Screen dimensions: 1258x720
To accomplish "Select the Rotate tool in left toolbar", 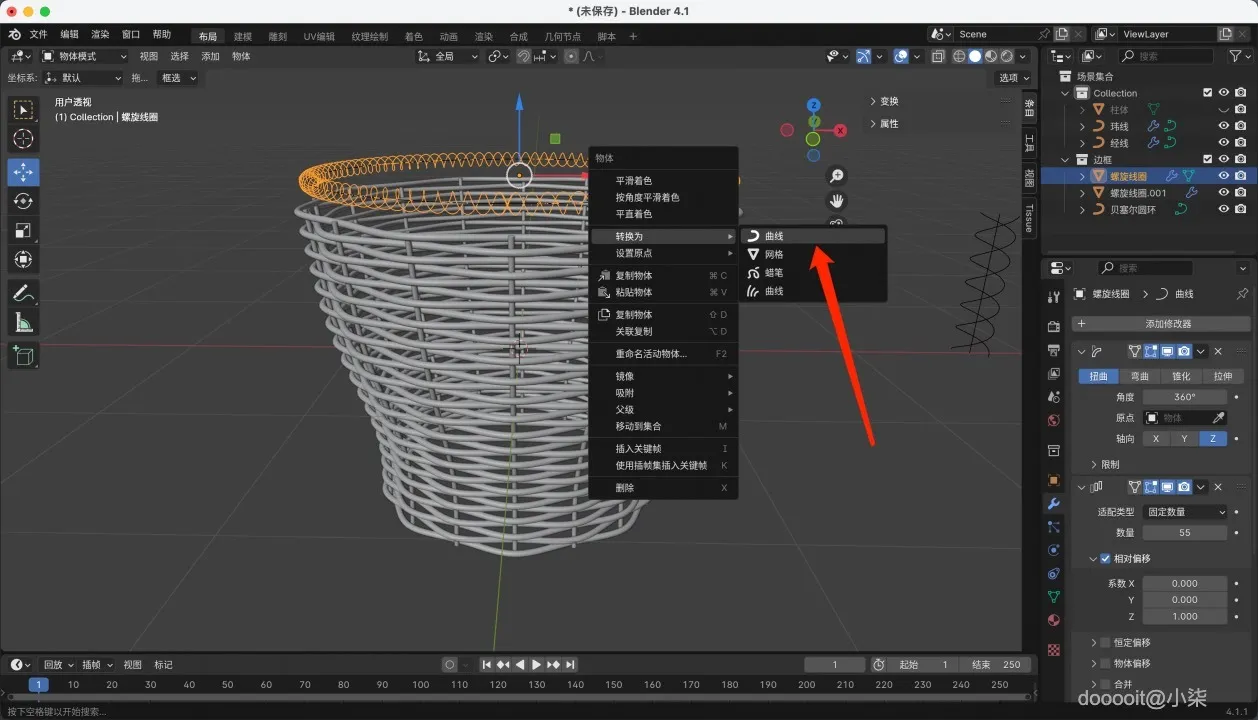I will 23,201.
